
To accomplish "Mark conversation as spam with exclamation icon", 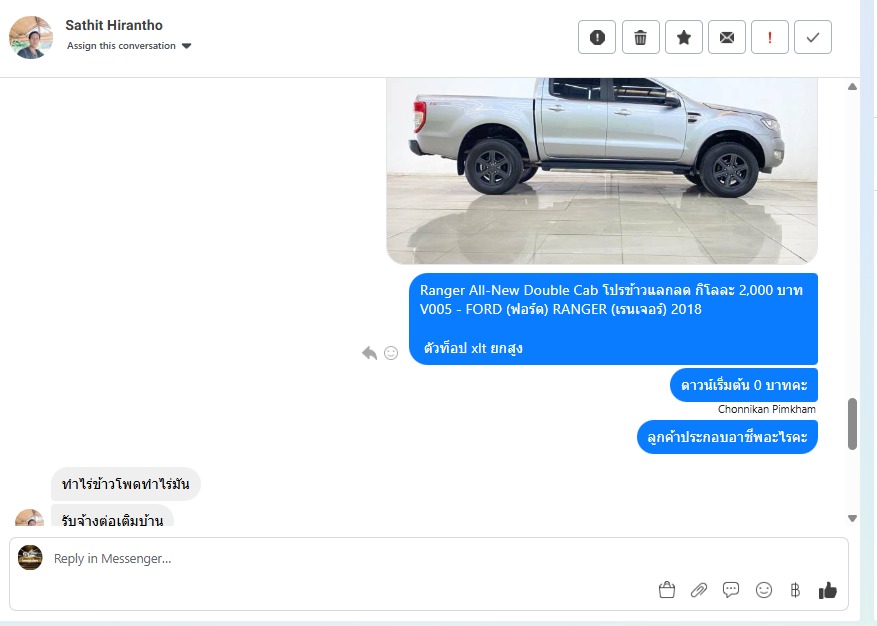I will pos(597,37).
